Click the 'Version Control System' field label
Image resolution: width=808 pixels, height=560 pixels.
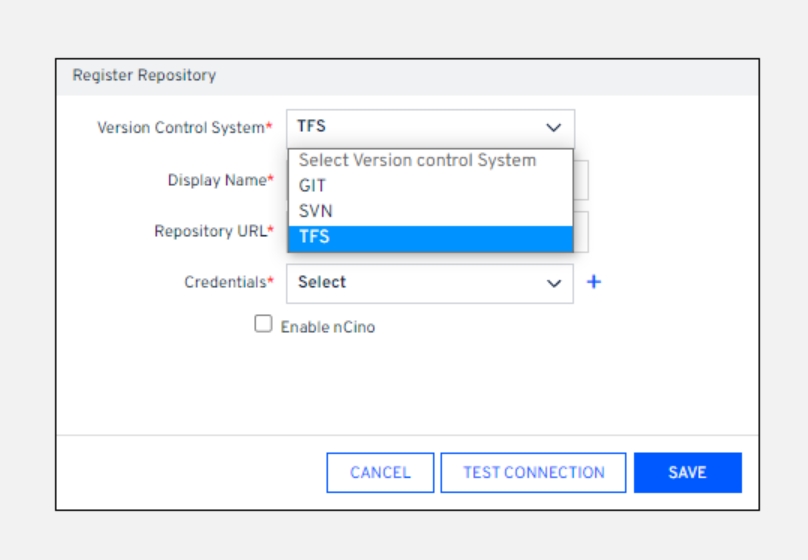(x=181, y=128)
